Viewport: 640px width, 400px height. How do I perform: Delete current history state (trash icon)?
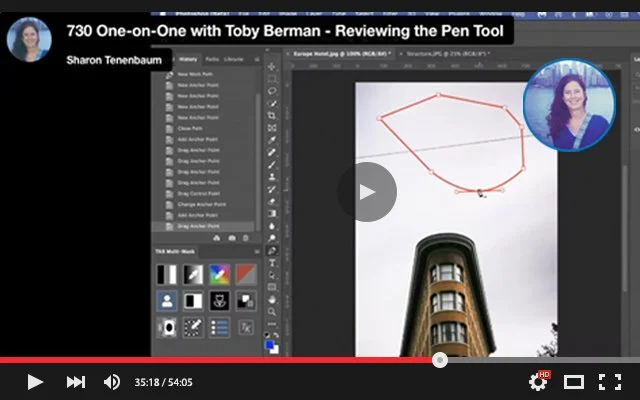[x=246, y=238]
